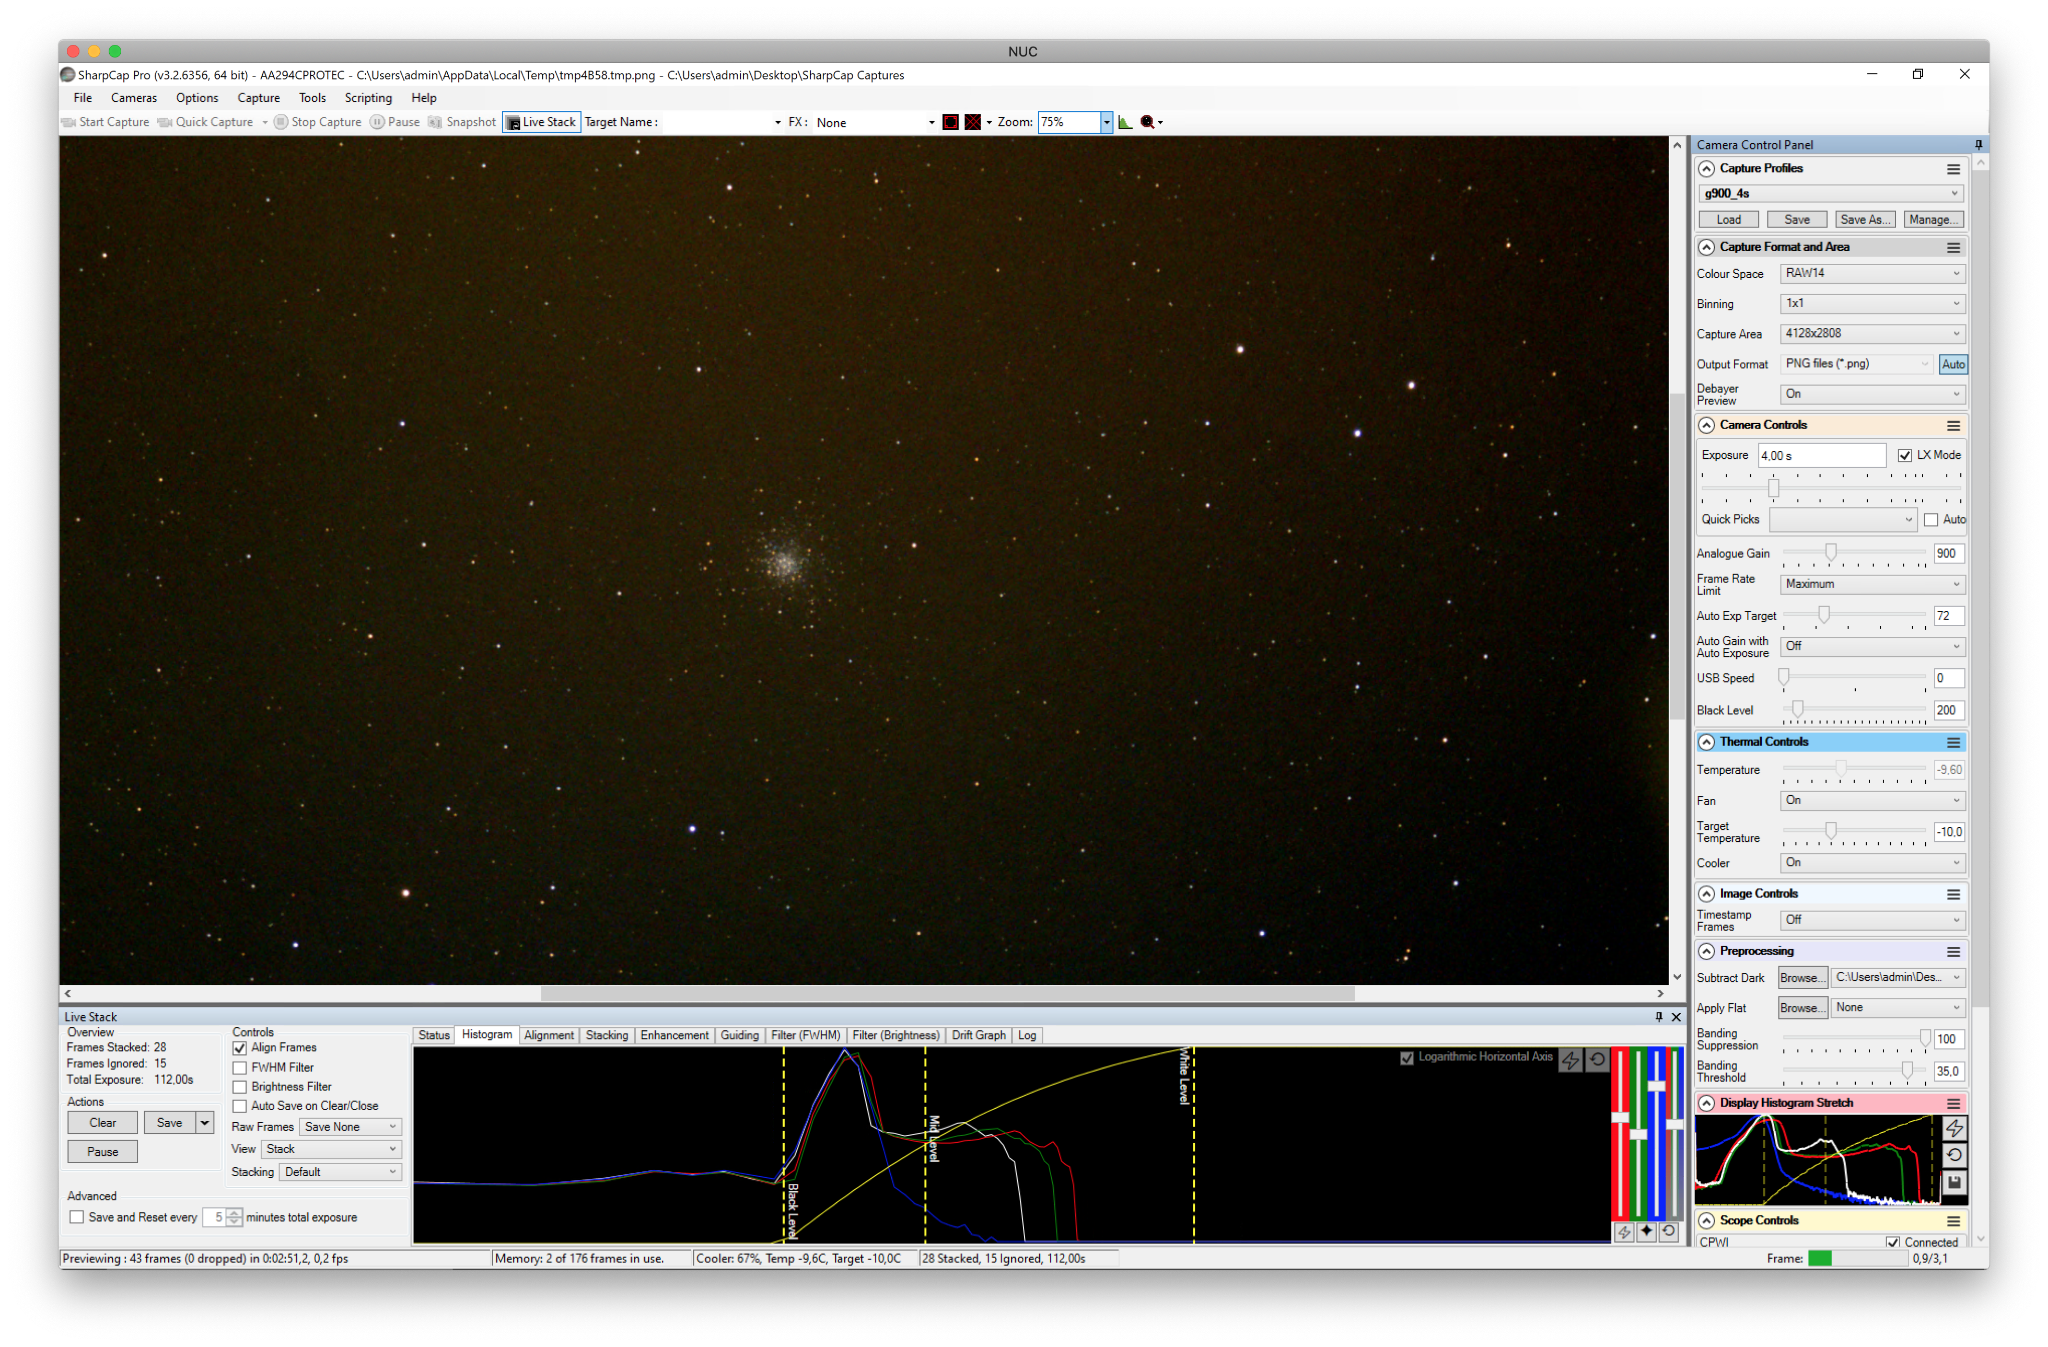Screen dimensions: 2048x1347
Task: Click the Clear button in Live Stack
Action: tap(103, 1124)
